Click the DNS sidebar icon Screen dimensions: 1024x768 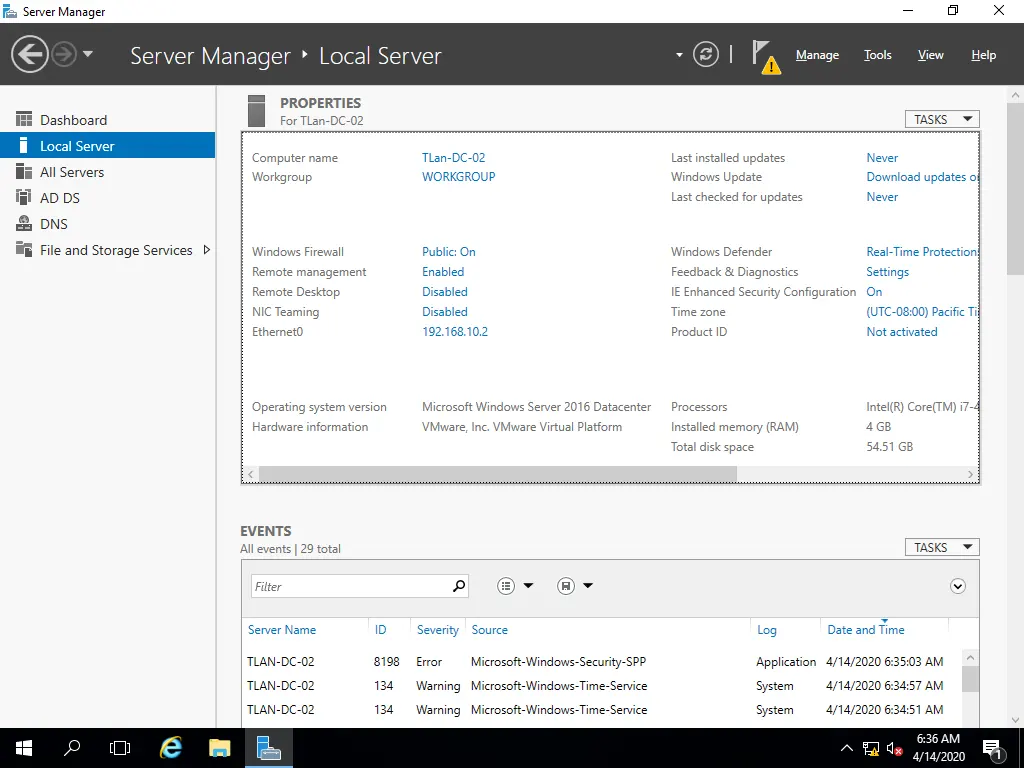click(x=24, y=223)
